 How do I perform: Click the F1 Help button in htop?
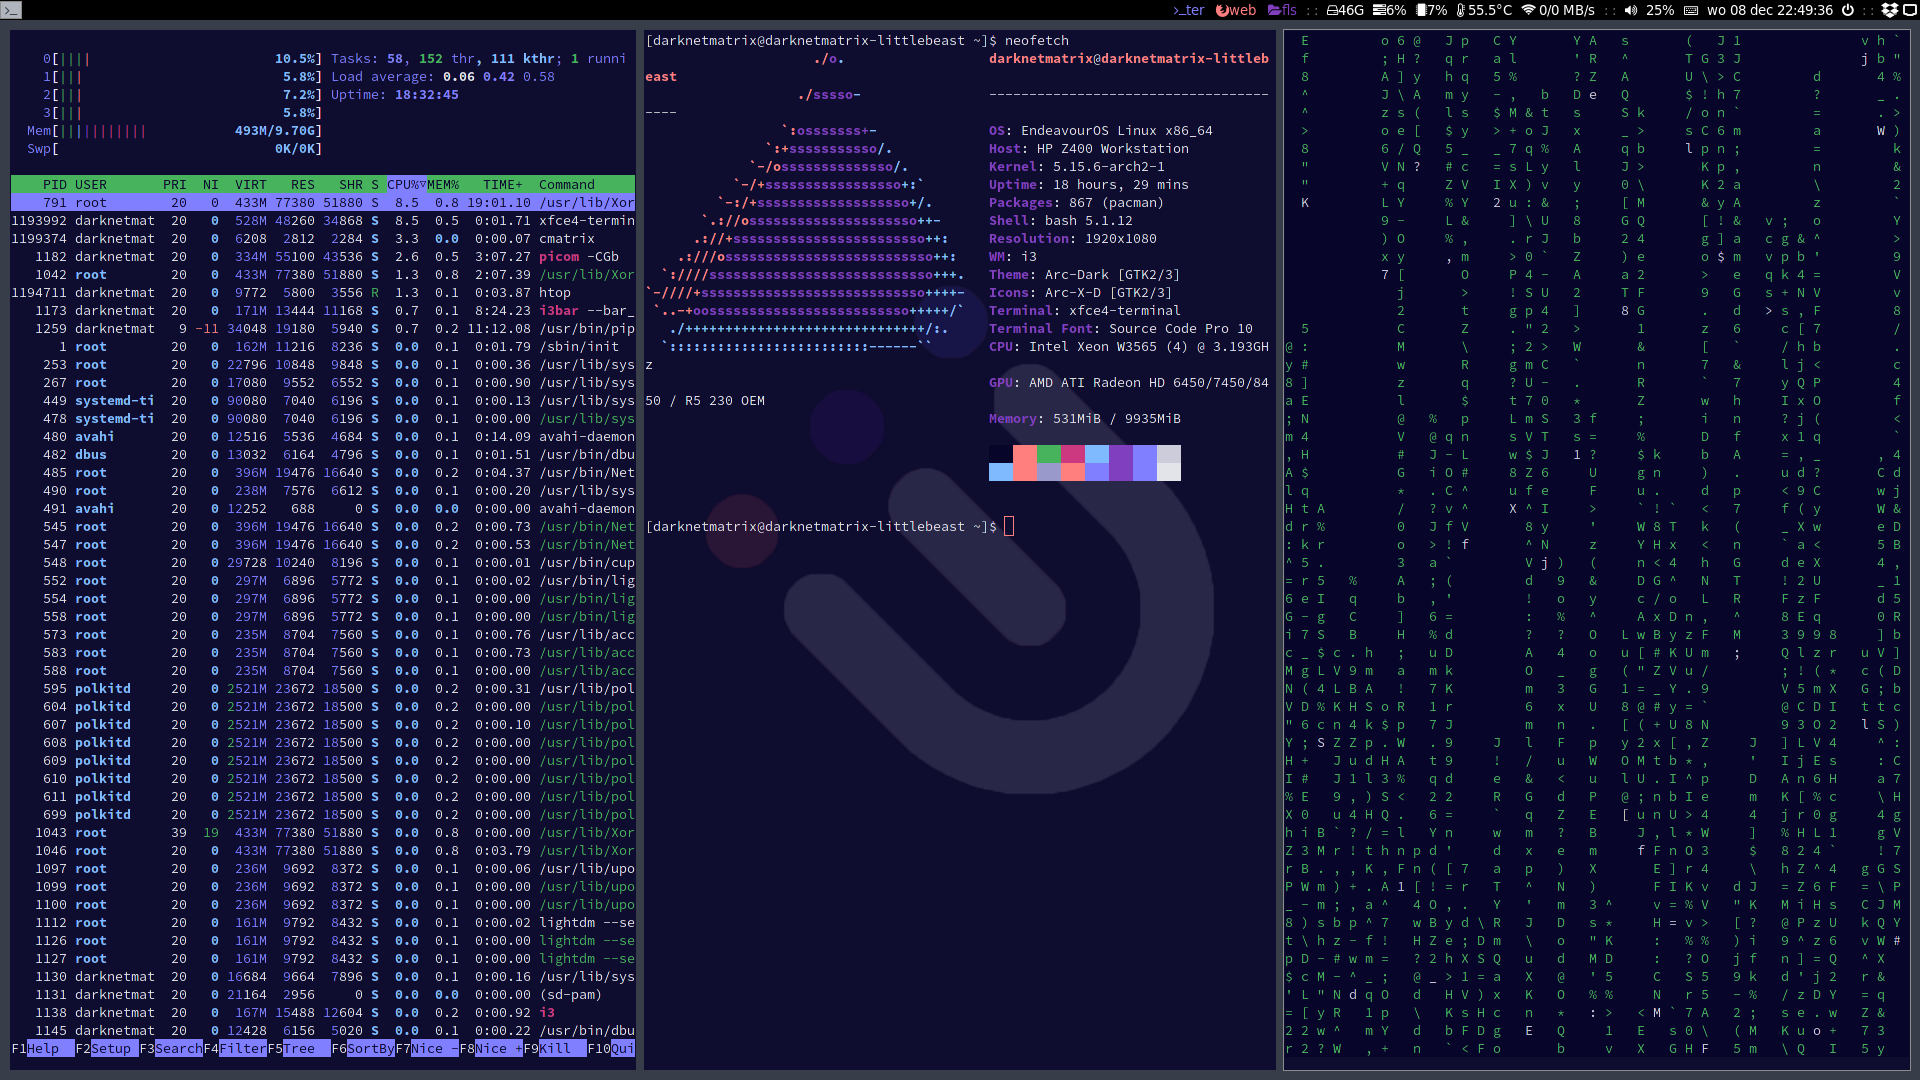(x=43, y=1049)
